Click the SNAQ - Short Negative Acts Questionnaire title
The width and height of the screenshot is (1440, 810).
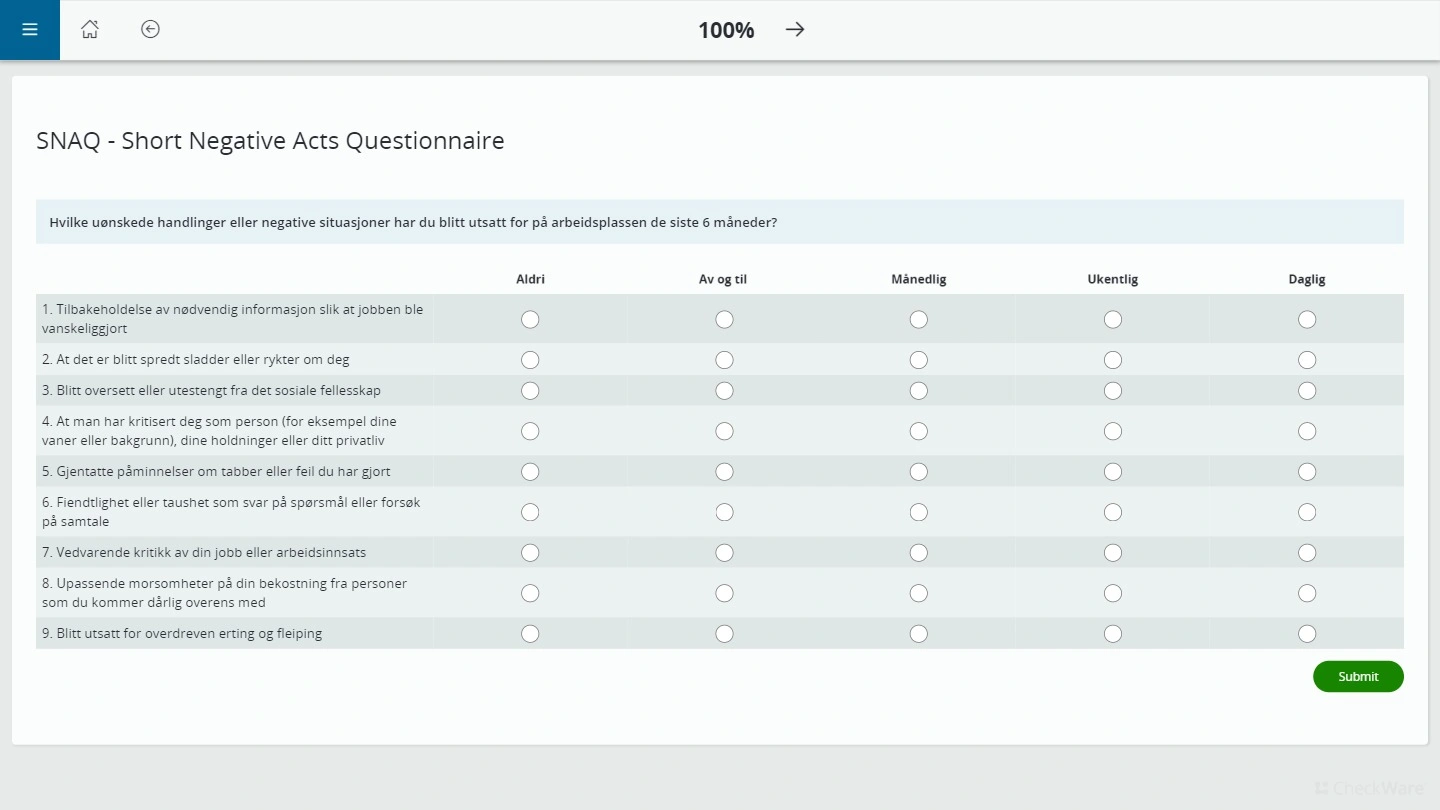(x=270, y=141)
